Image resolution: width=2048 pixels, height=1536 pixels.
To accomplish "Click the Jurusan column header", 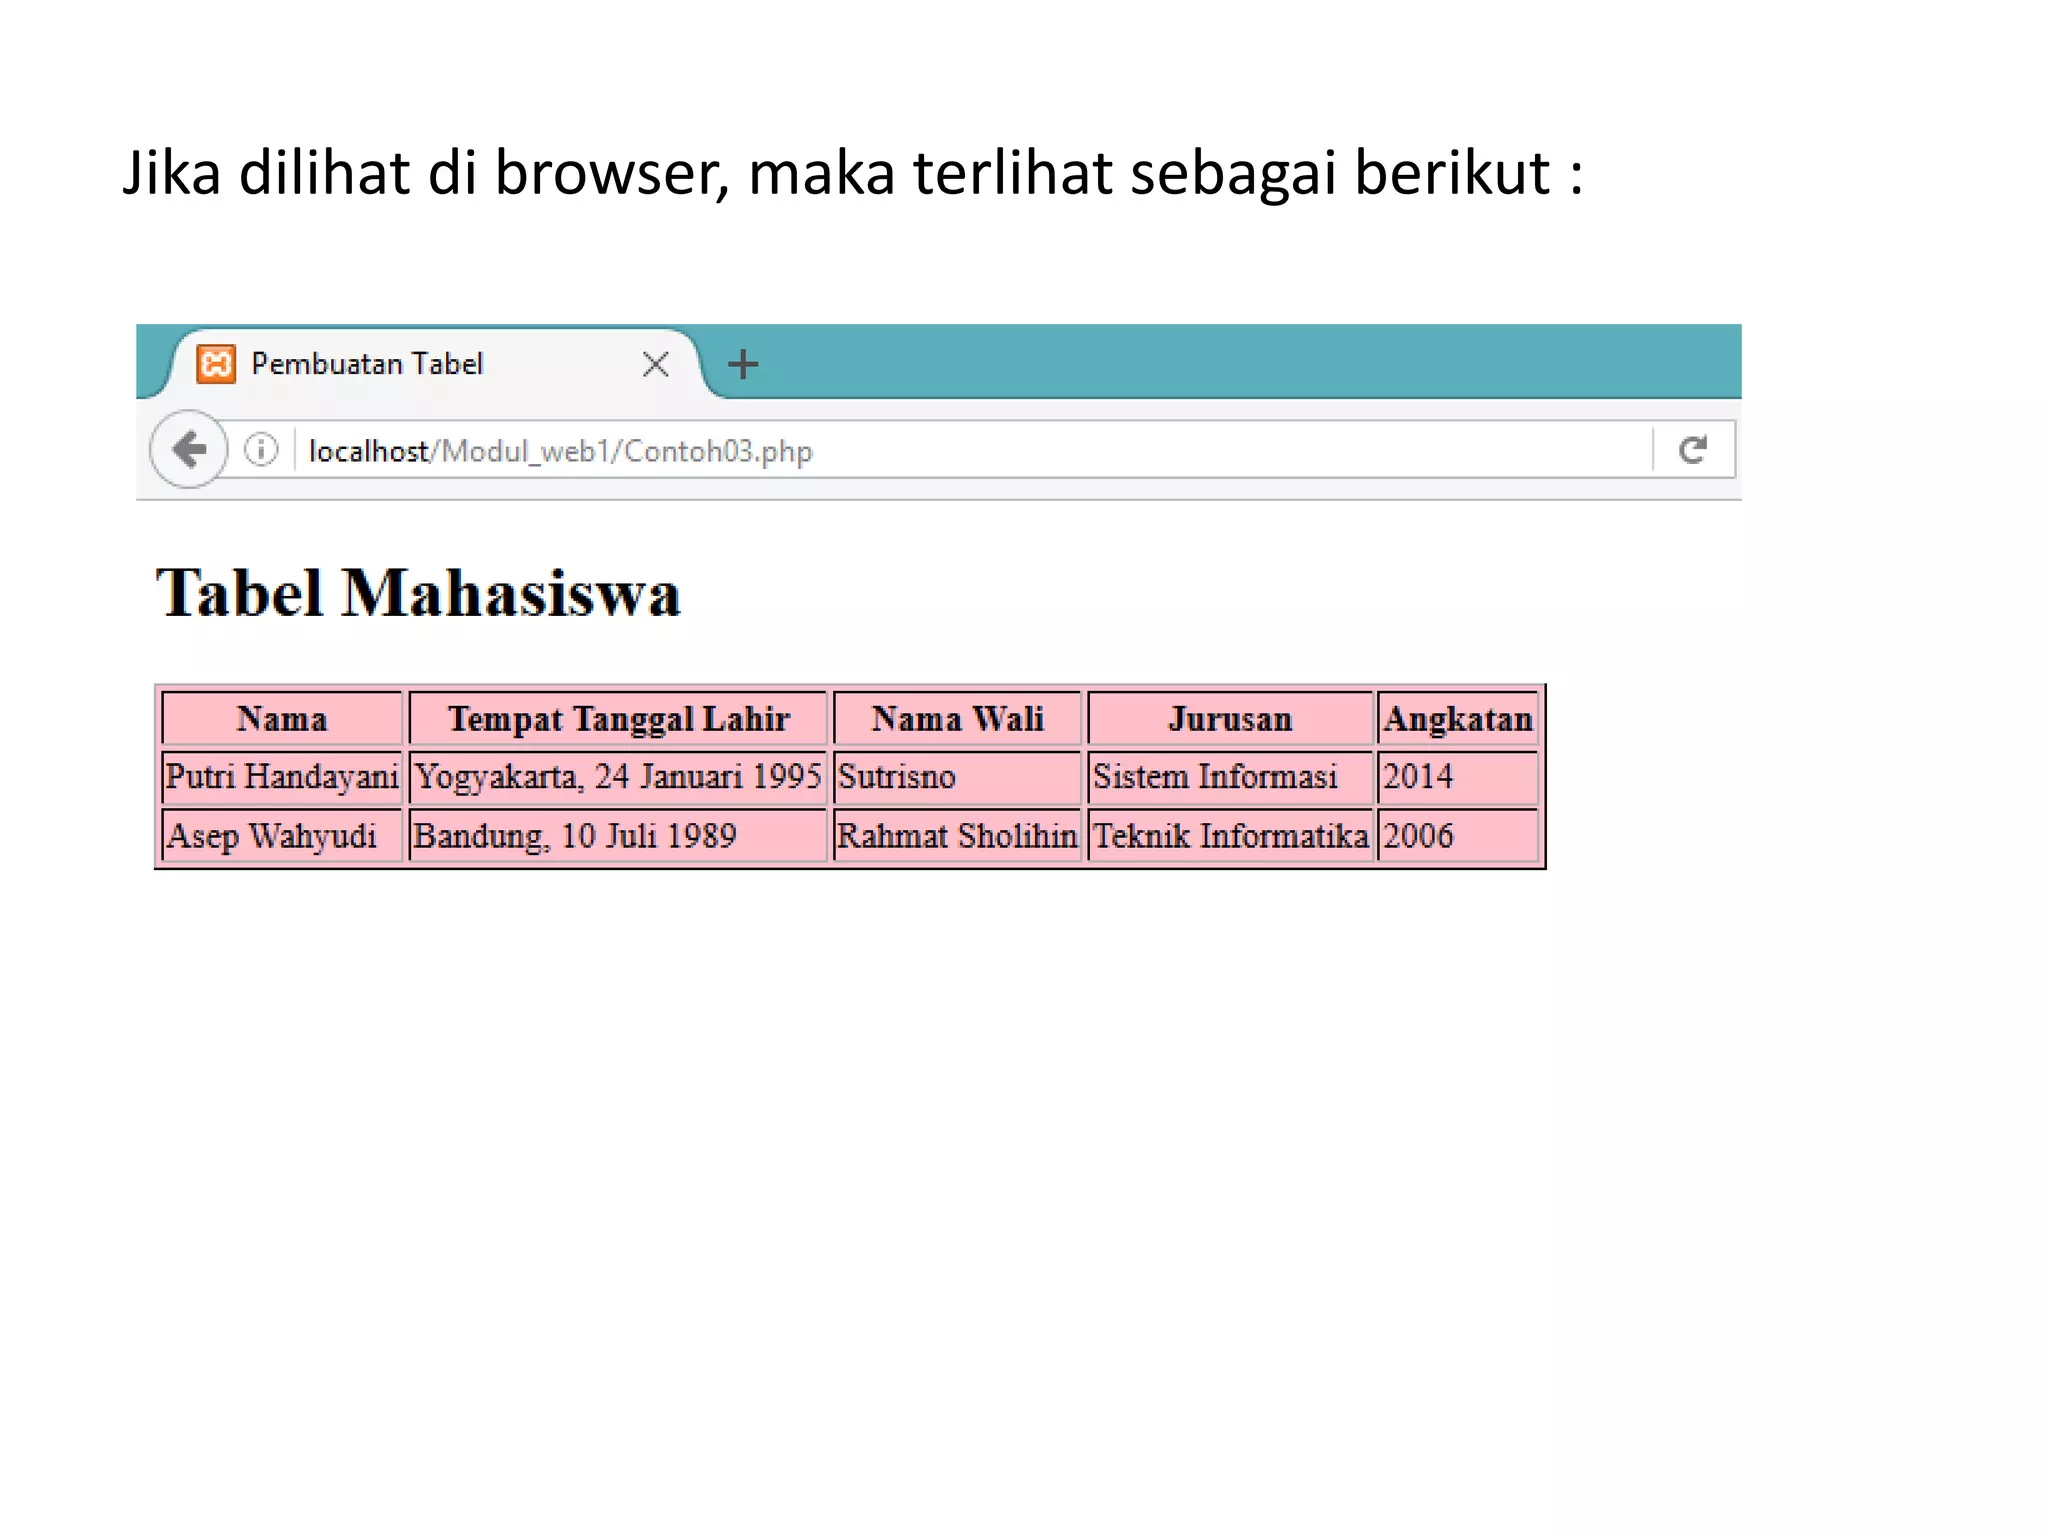I will coord(1230,718).
